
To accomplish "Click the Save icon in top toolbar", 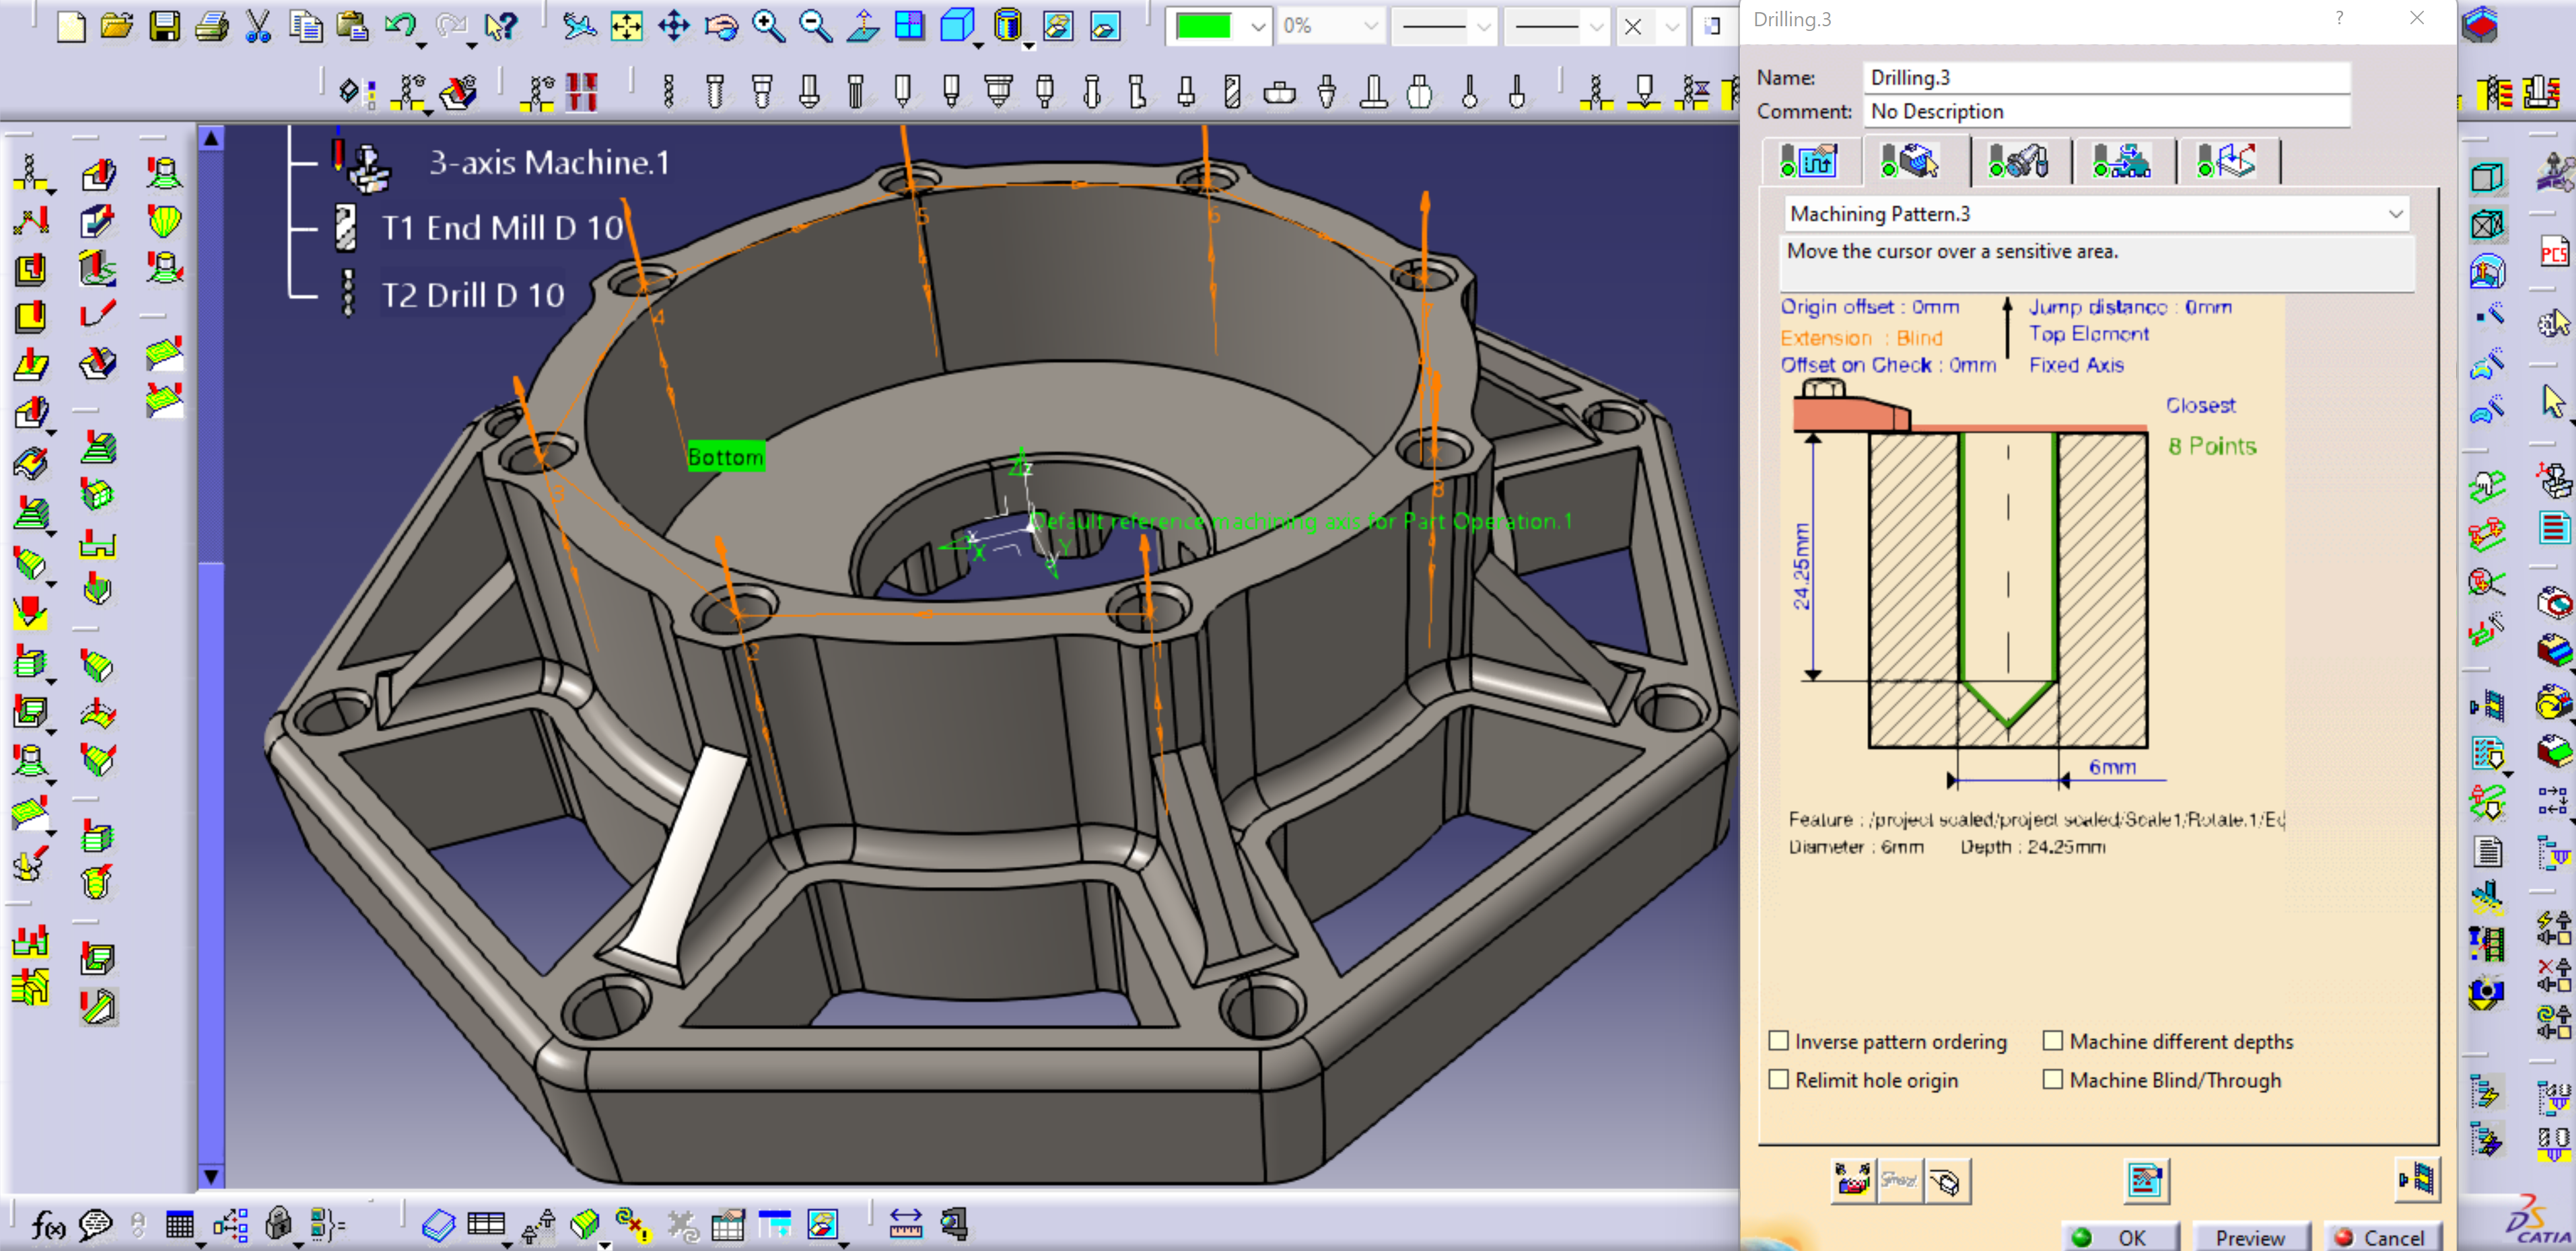I will [x=165, y=27].
